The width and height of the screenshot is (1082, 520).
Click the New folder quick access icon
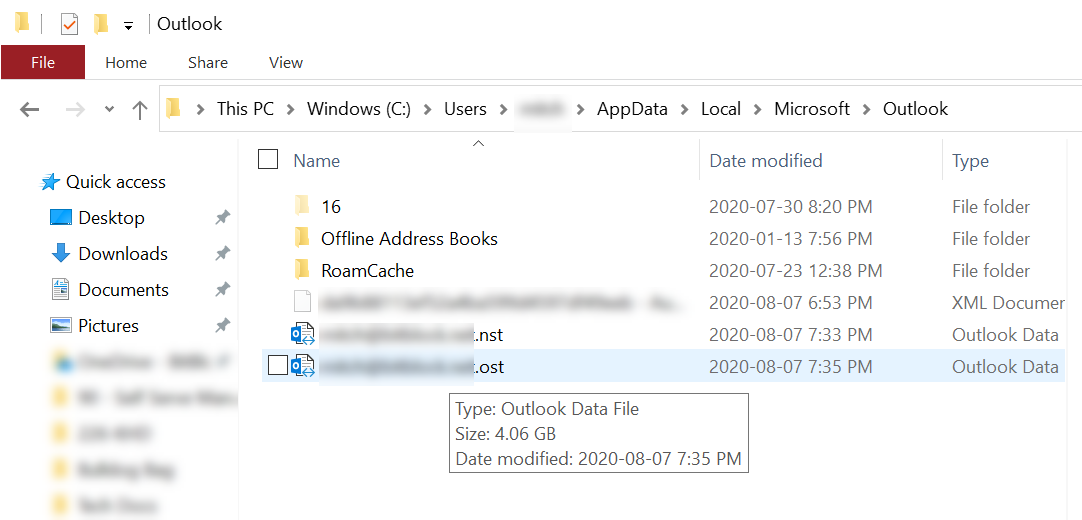point(101,24)
